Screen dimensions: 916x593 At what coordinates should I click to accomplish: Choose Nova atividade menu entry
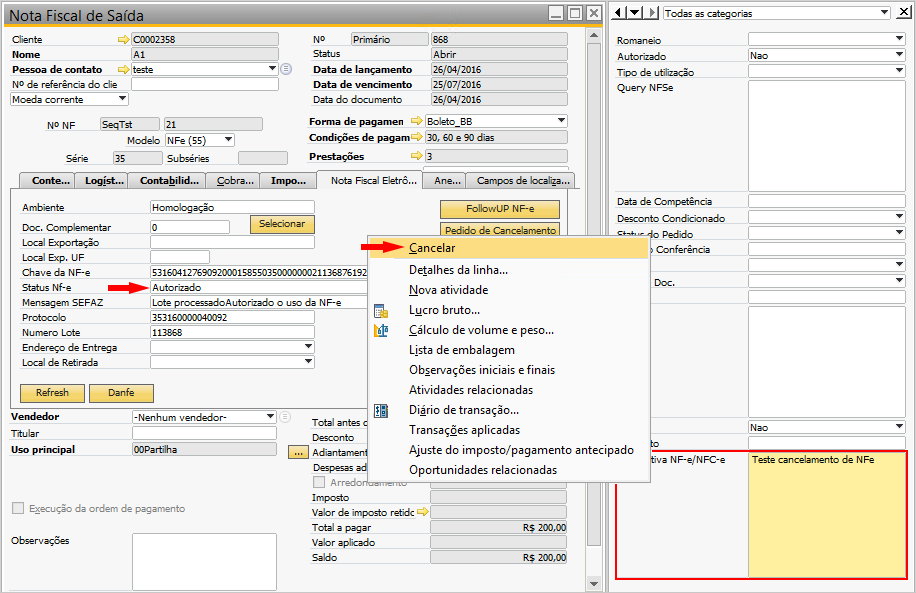tap(508, 290)
